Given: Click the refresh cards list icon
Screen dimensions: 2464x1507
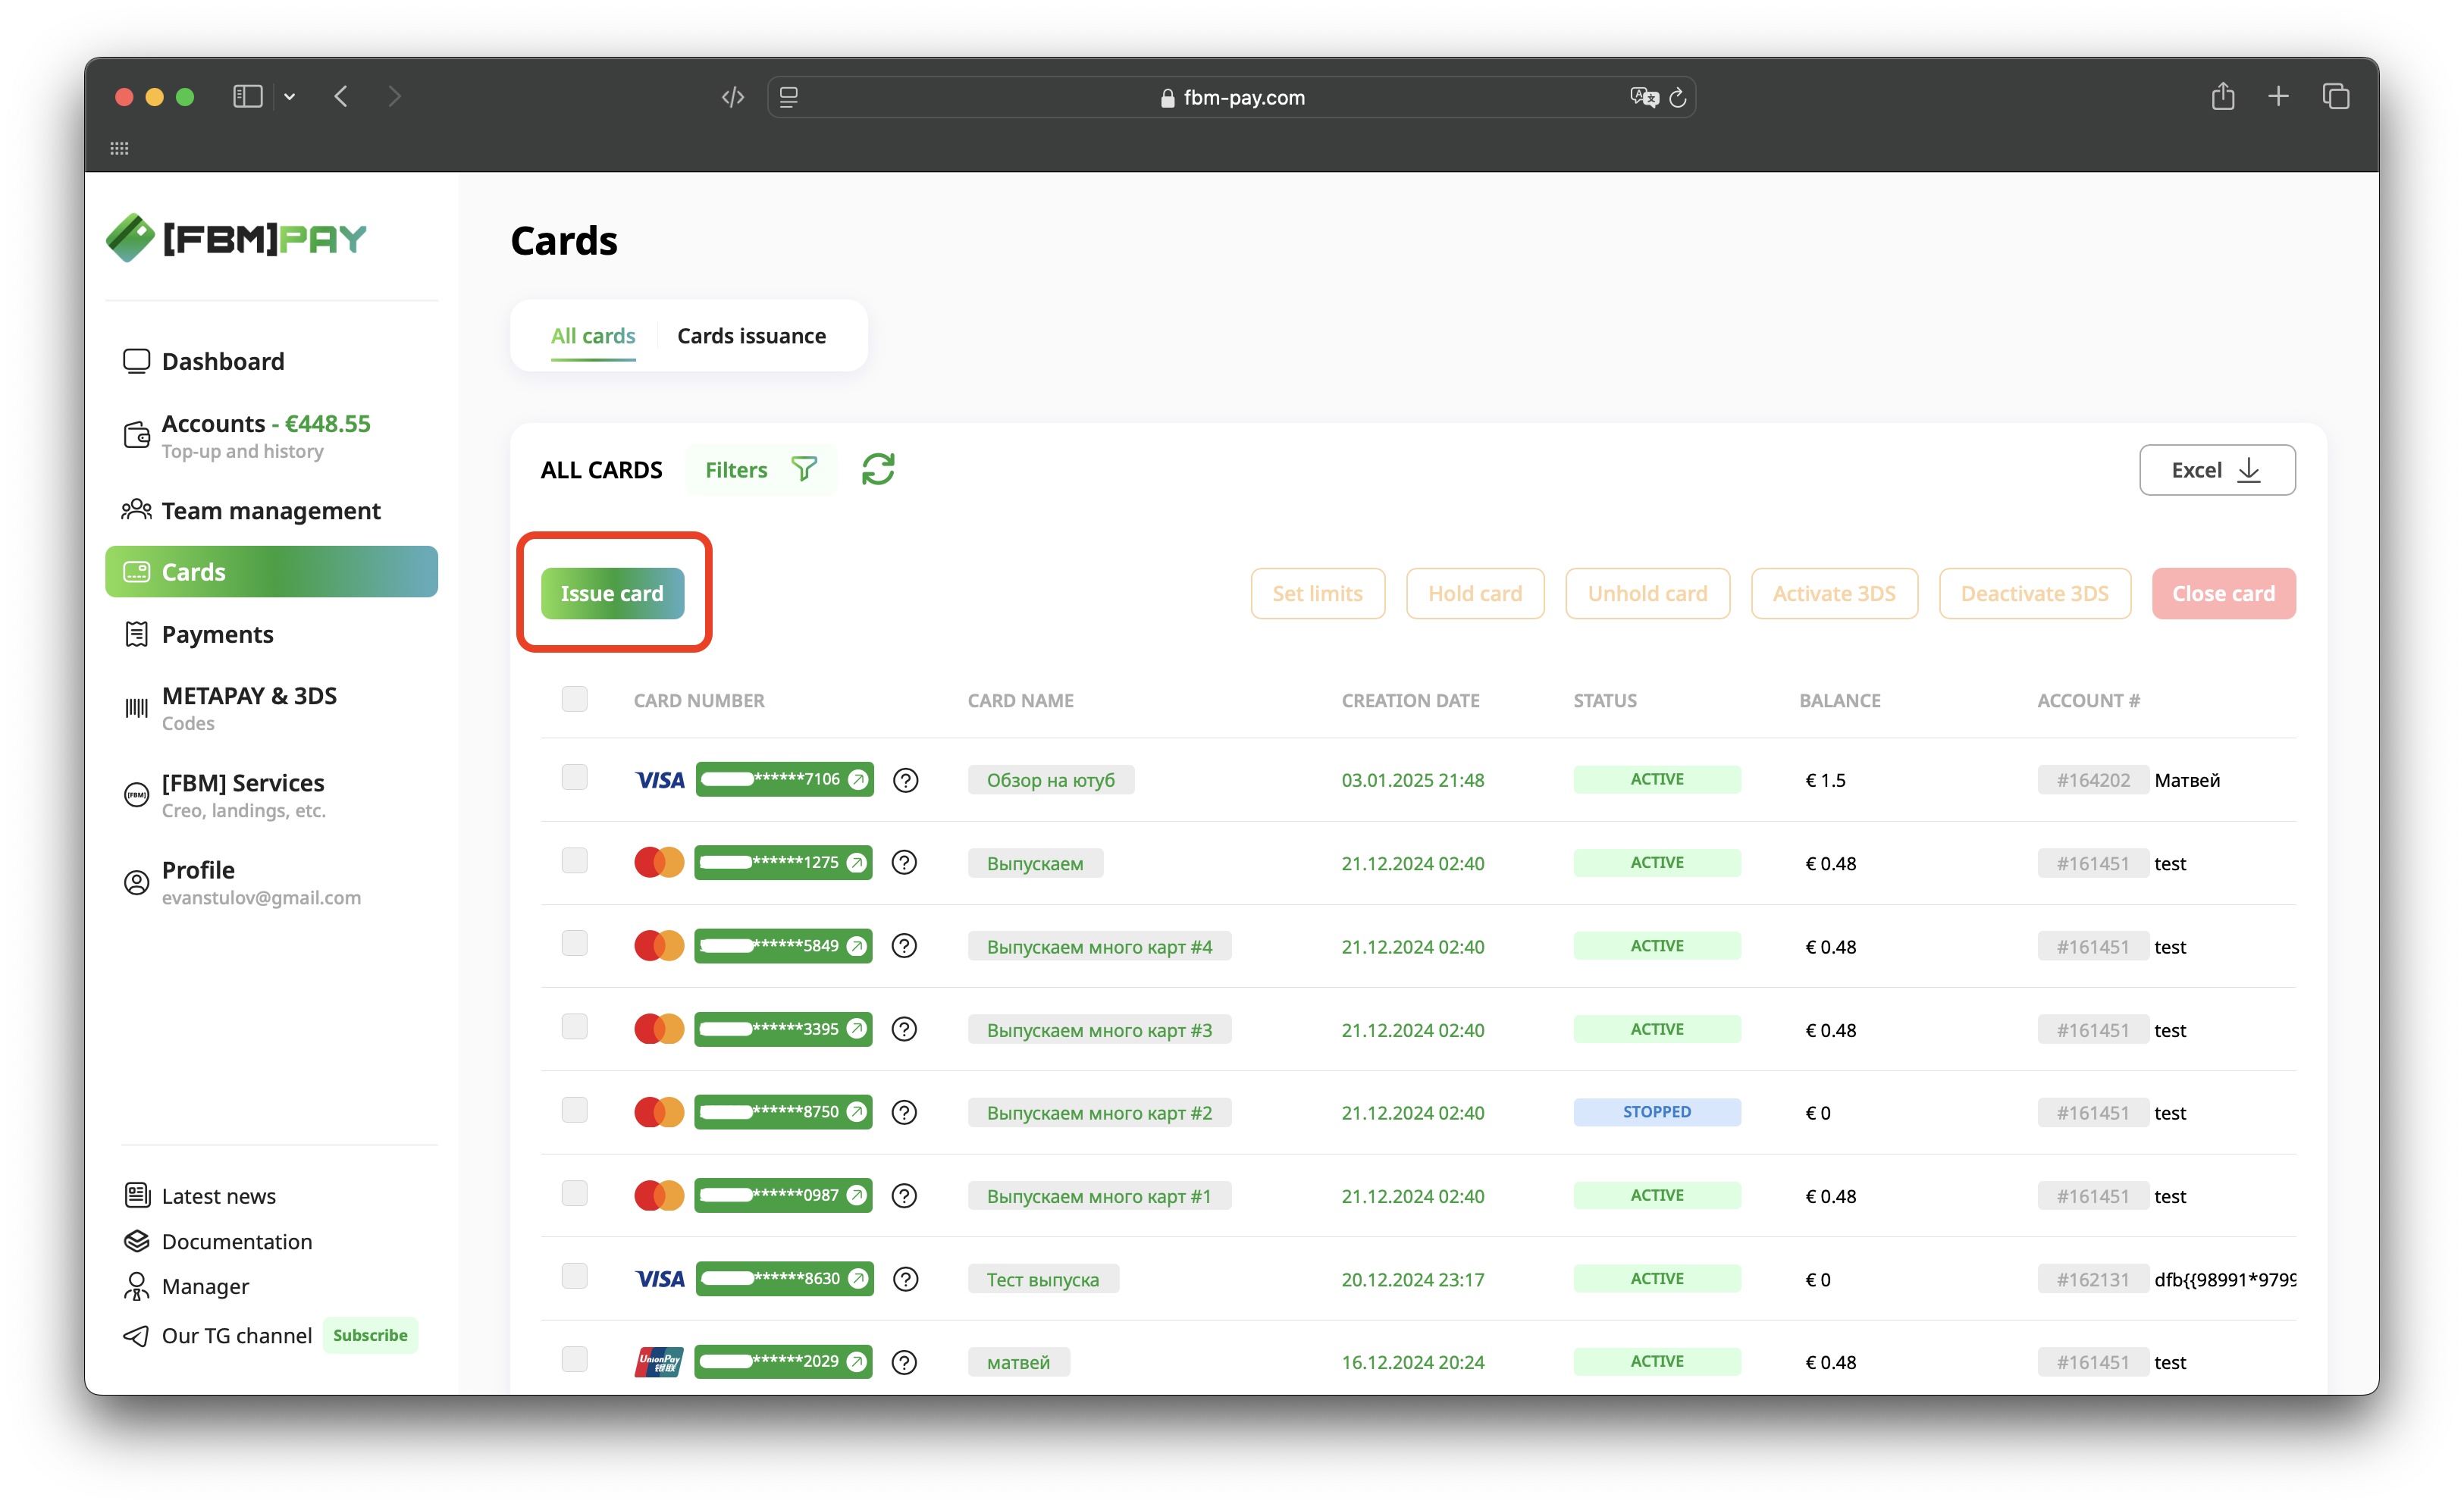Looking at the screenshot, I should [877, 469].
